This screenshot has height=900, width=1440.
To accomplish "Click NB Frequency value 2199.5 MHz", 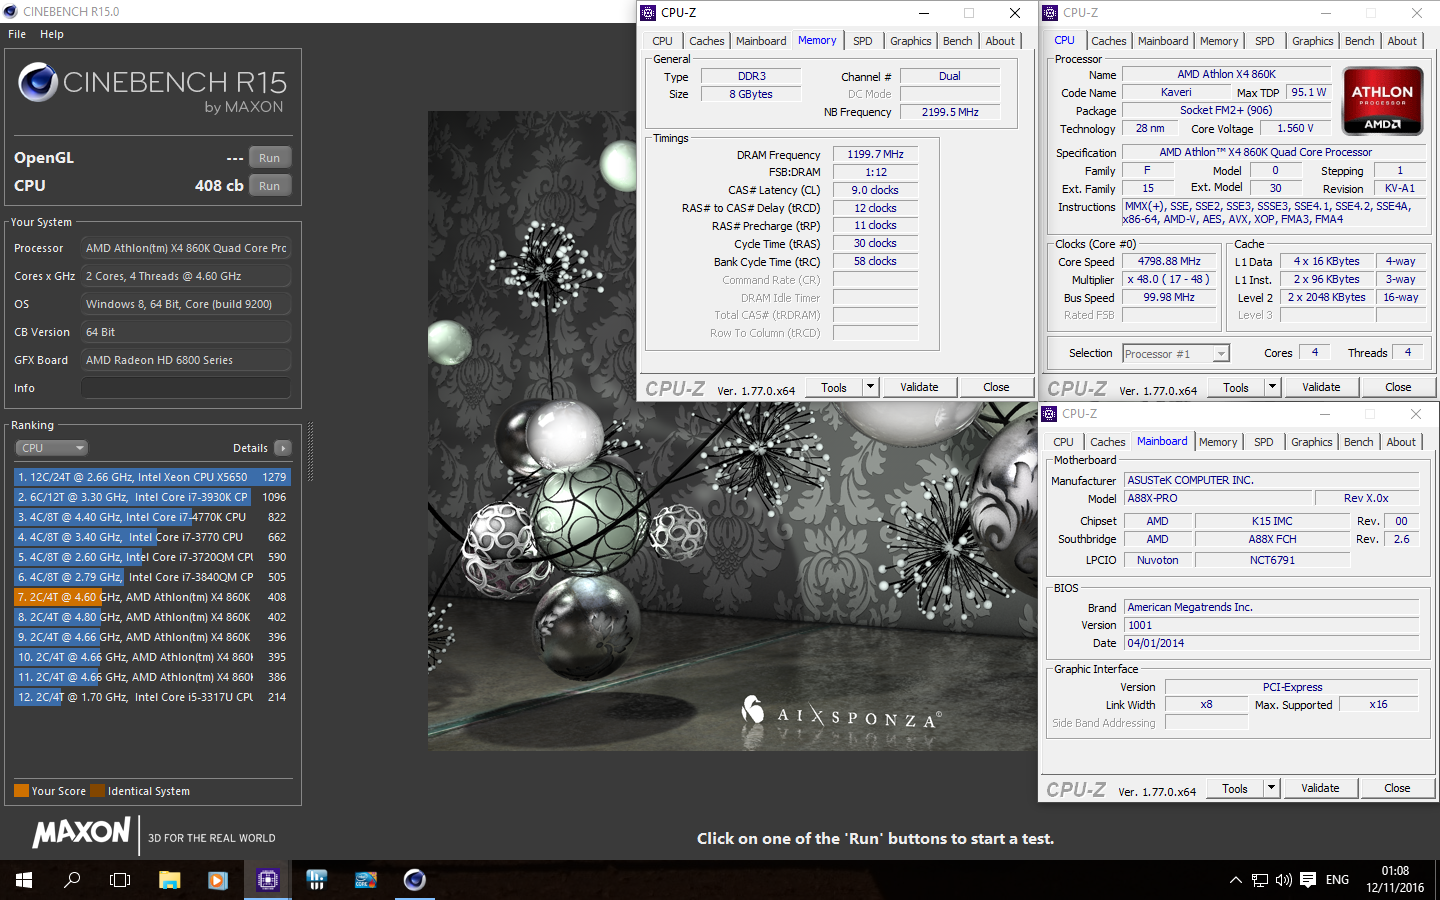I will (x=950, y=112).
